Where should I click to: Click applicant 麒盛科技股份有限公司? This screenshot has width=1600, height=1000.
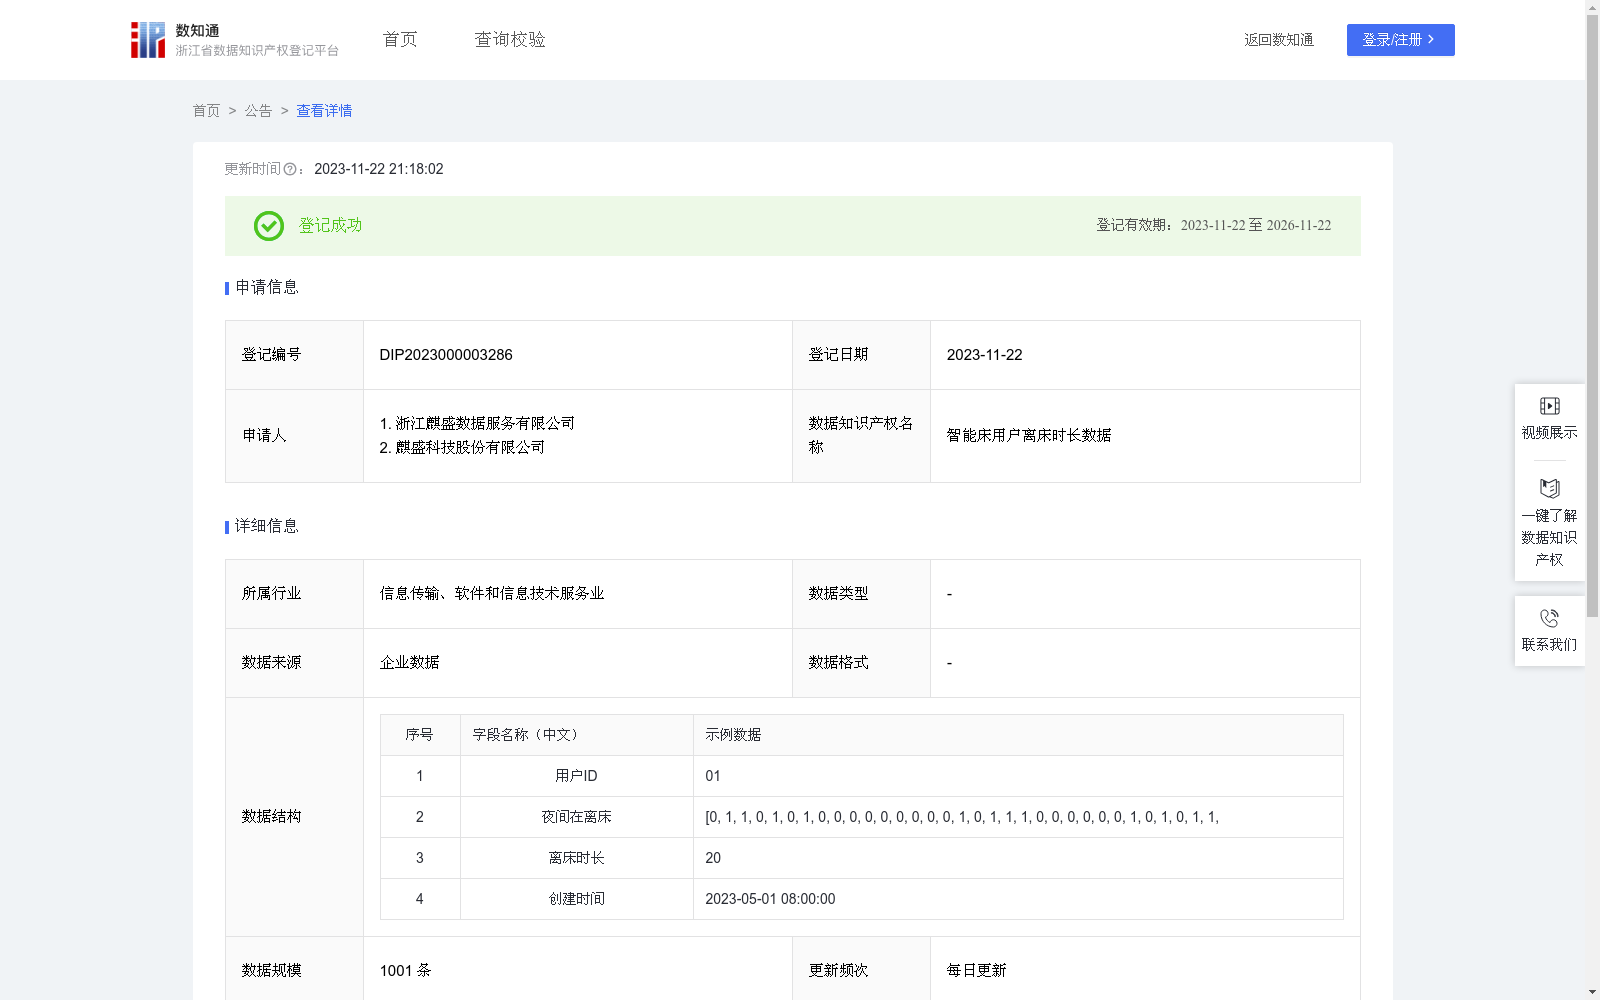470,448
